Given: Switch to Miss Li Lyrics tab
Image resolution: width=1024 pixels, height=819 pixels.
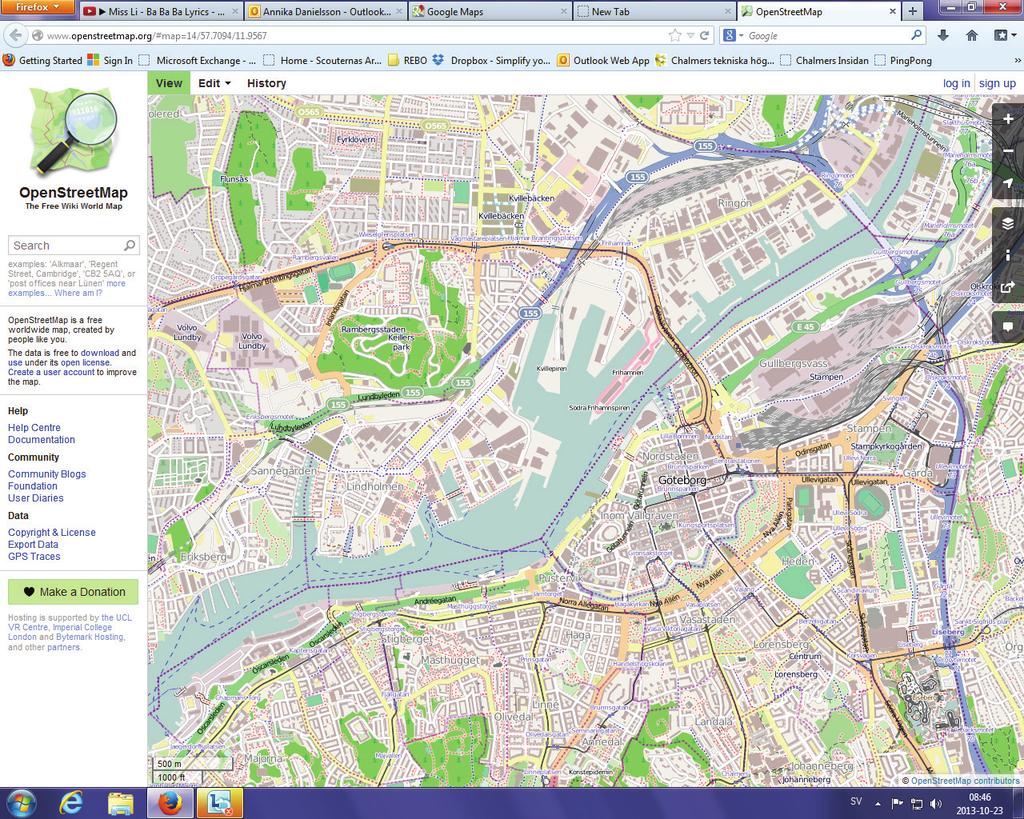Looking at the screenshot, I should pyautogui.click(x=161, y=11).
